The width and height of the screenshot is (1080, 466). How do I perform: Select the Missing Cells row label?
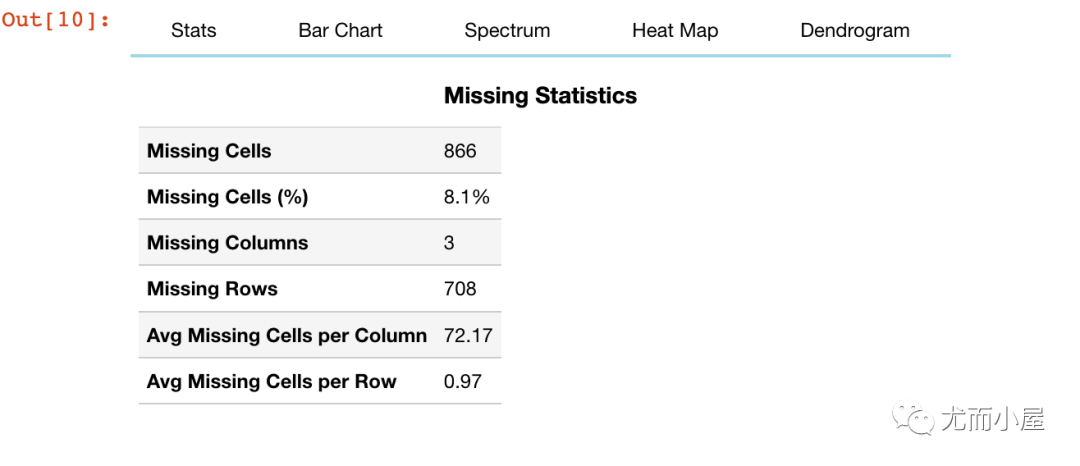209,151
